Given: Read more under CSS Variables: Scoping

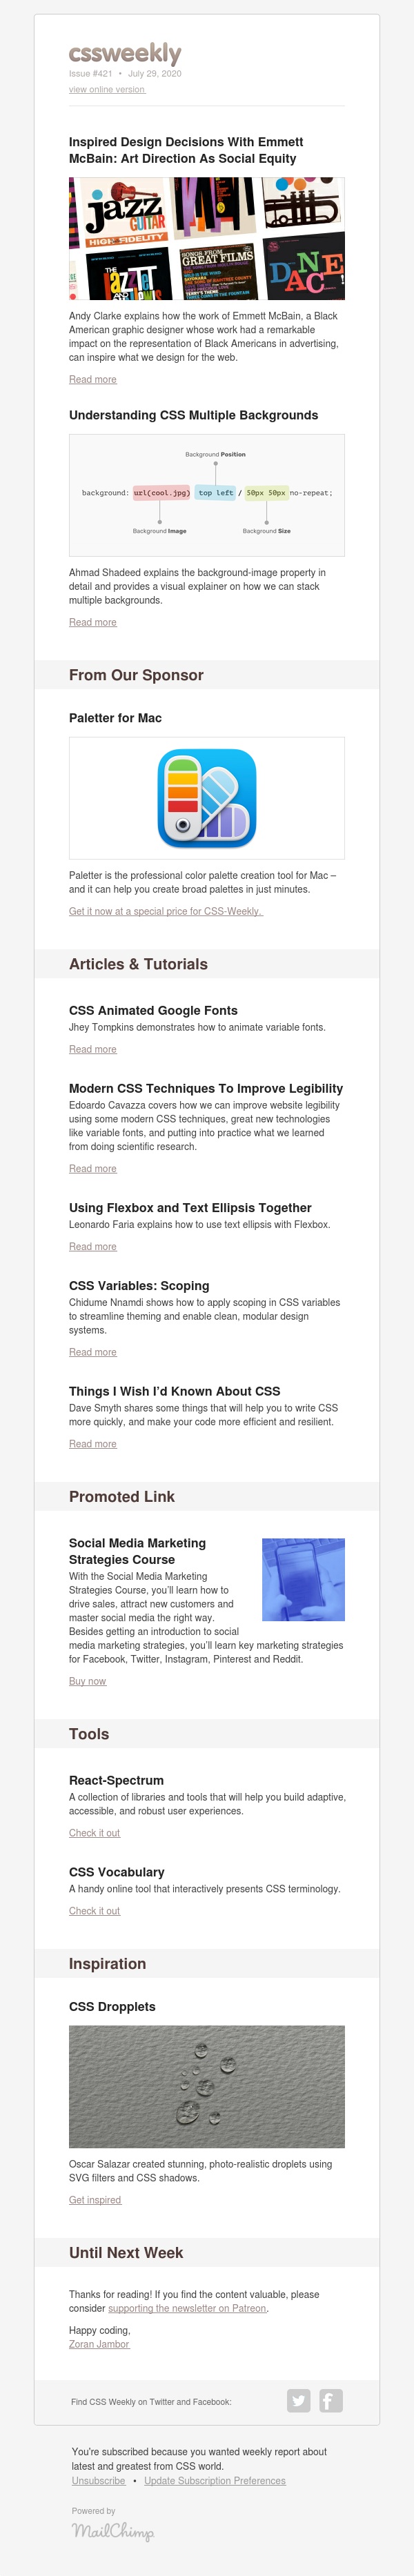Looking at the screenshot, I should (x=93, y=1352).
